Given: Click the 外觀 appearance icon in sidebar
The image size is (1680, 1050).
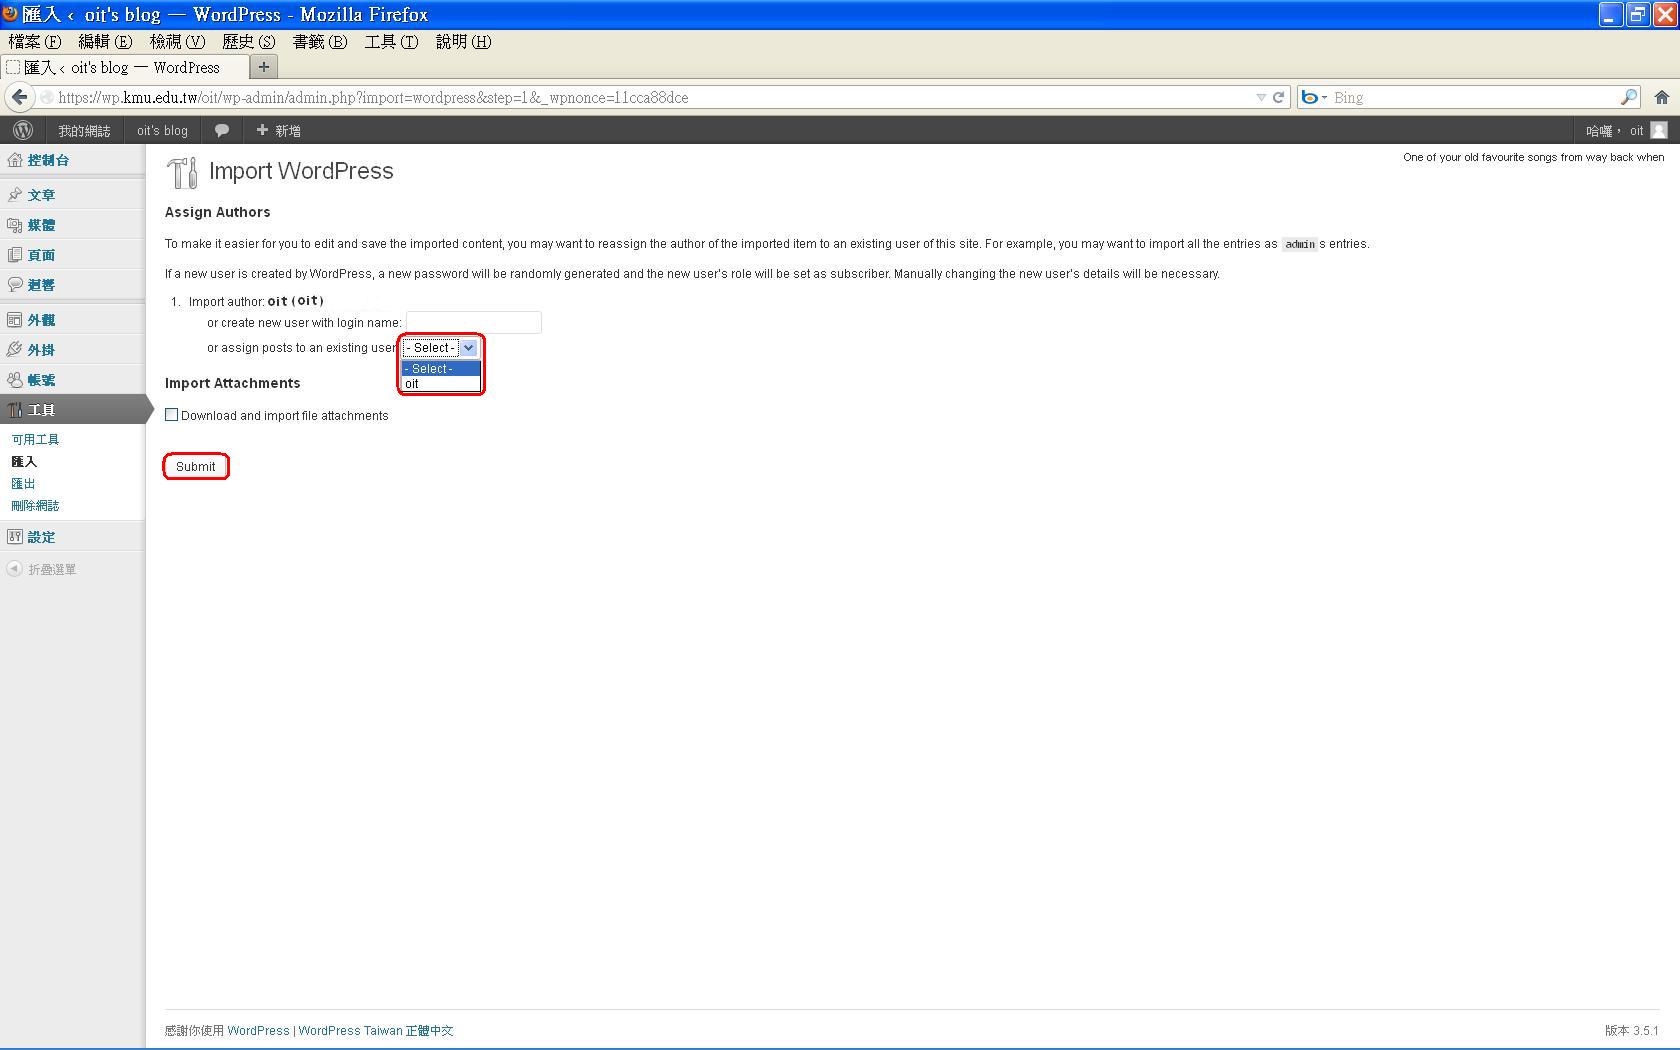Looking at the screenshot, I should pos(14,320).
